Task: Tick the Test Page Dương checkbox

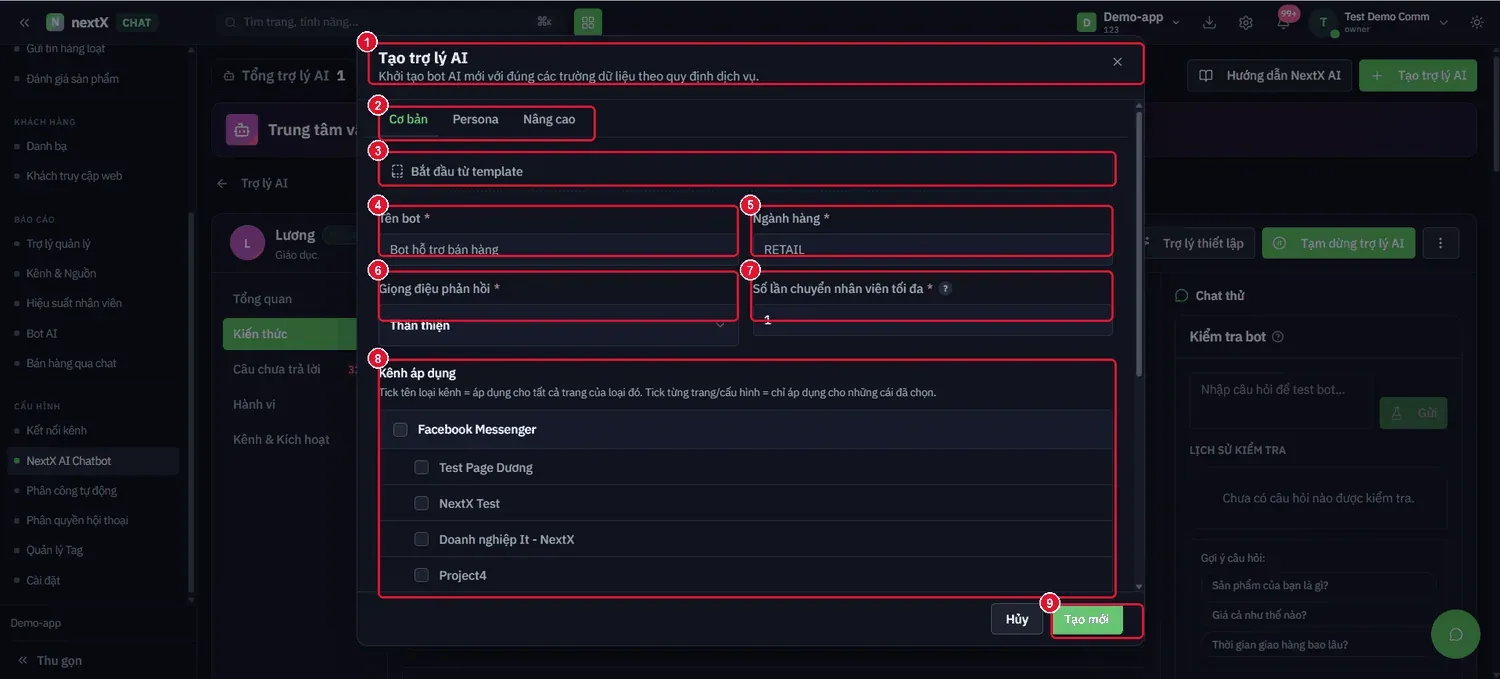Action: click(x=421, y=467)
